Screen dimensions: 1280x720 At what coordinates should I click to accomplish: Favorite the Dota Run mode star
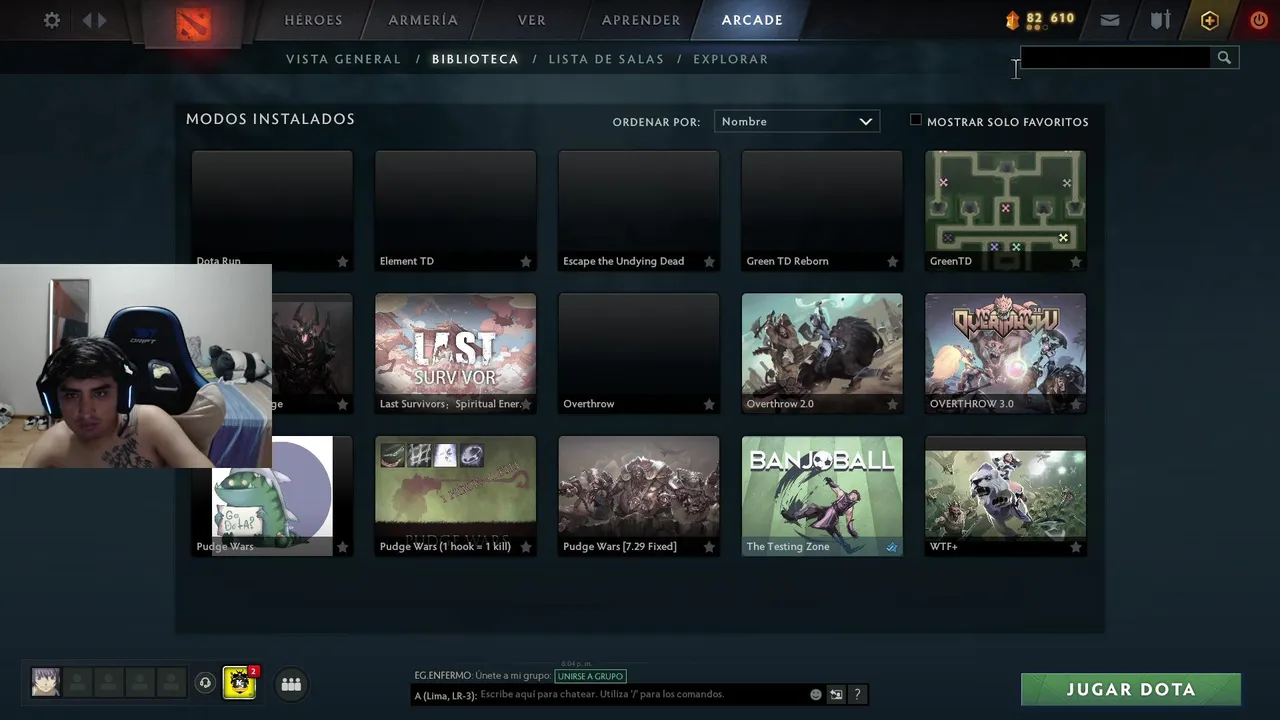342,261
